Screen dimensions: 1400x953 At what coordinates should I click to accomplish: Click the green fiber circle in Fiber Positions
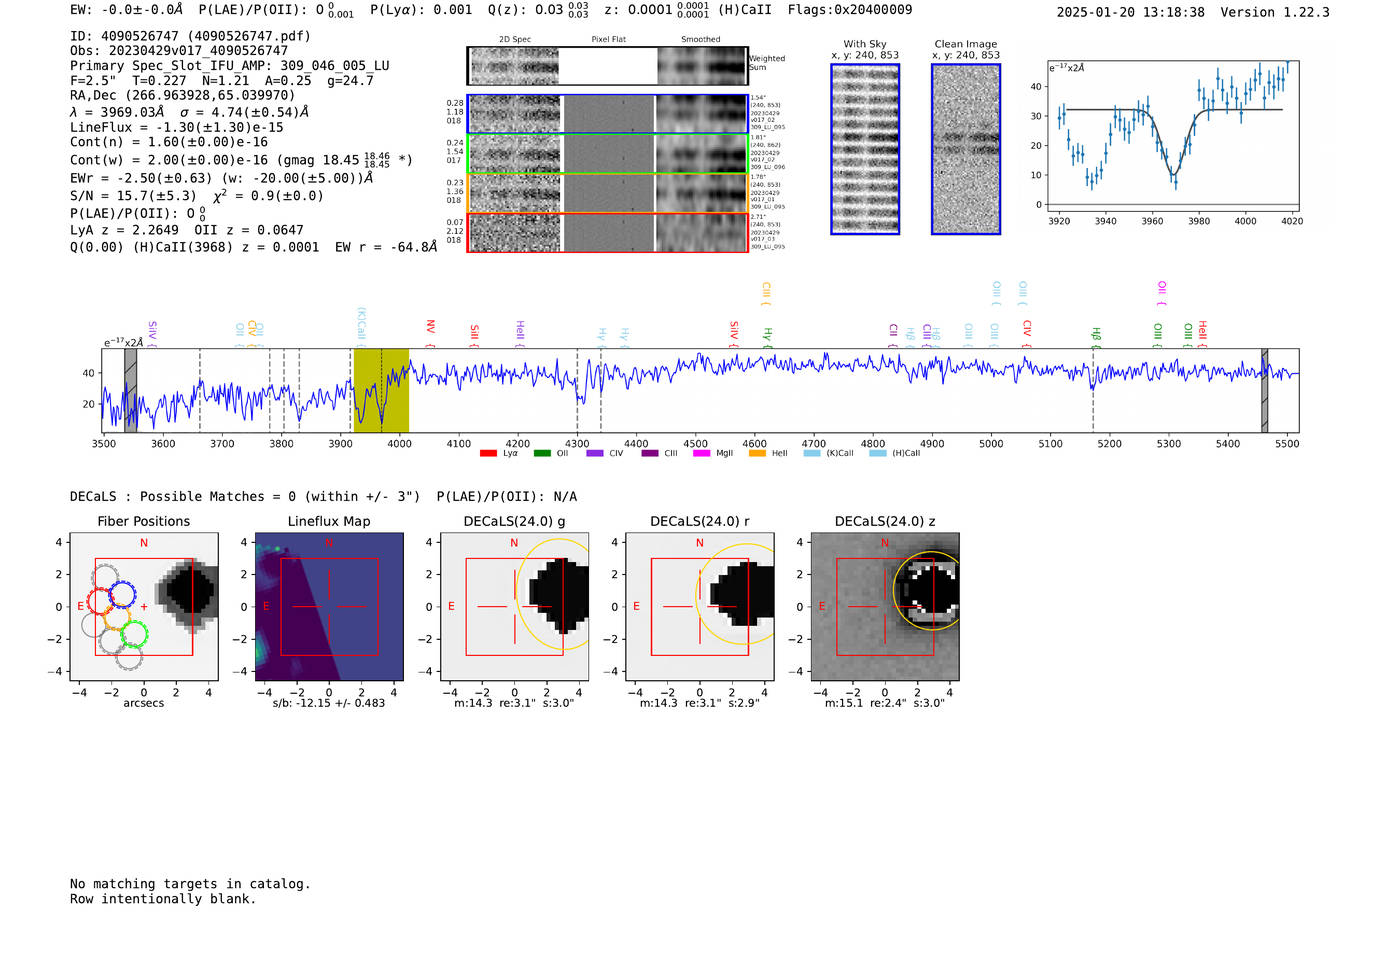[134, 634]
